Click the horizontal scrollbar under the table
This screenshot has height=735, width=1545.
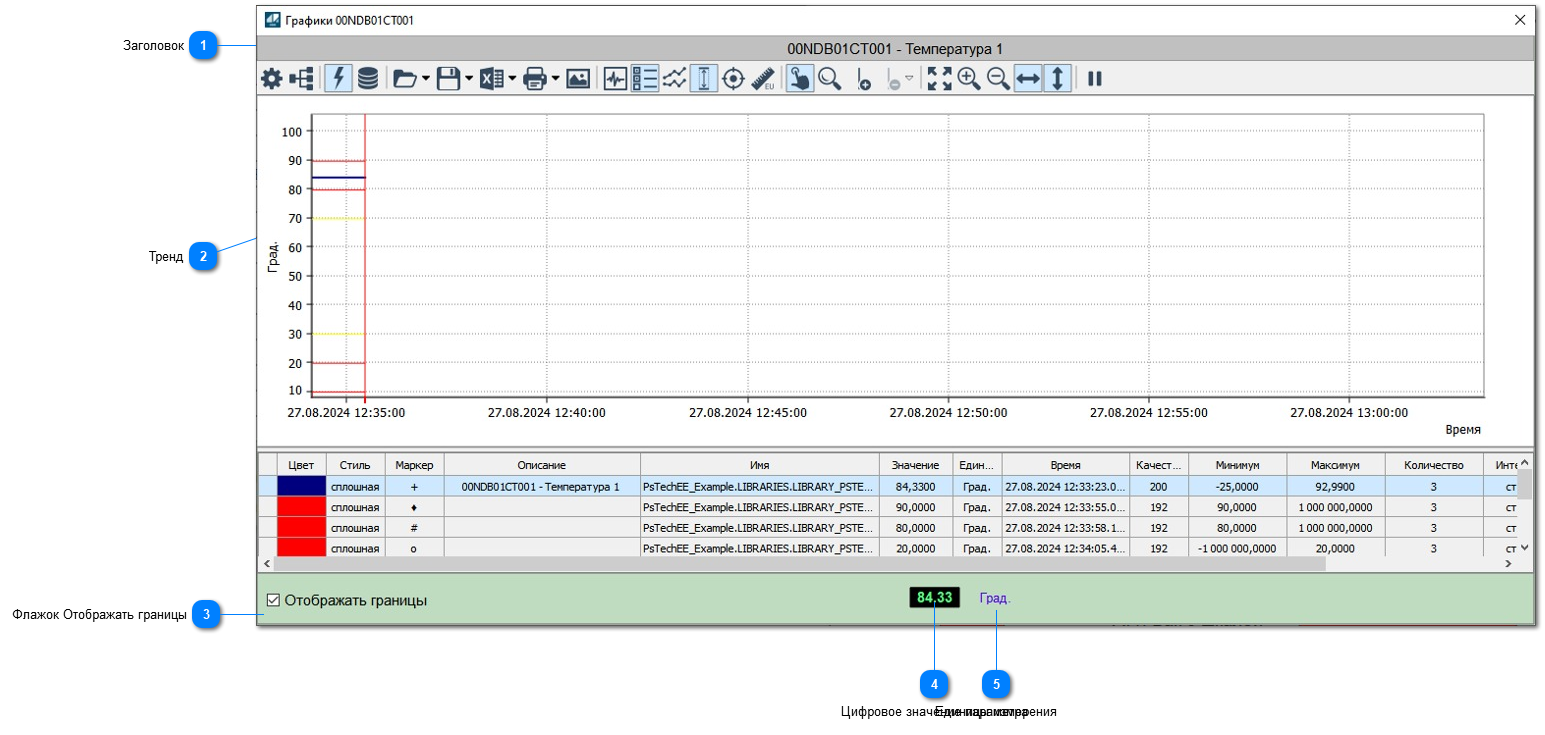click(x=800, y=564)
